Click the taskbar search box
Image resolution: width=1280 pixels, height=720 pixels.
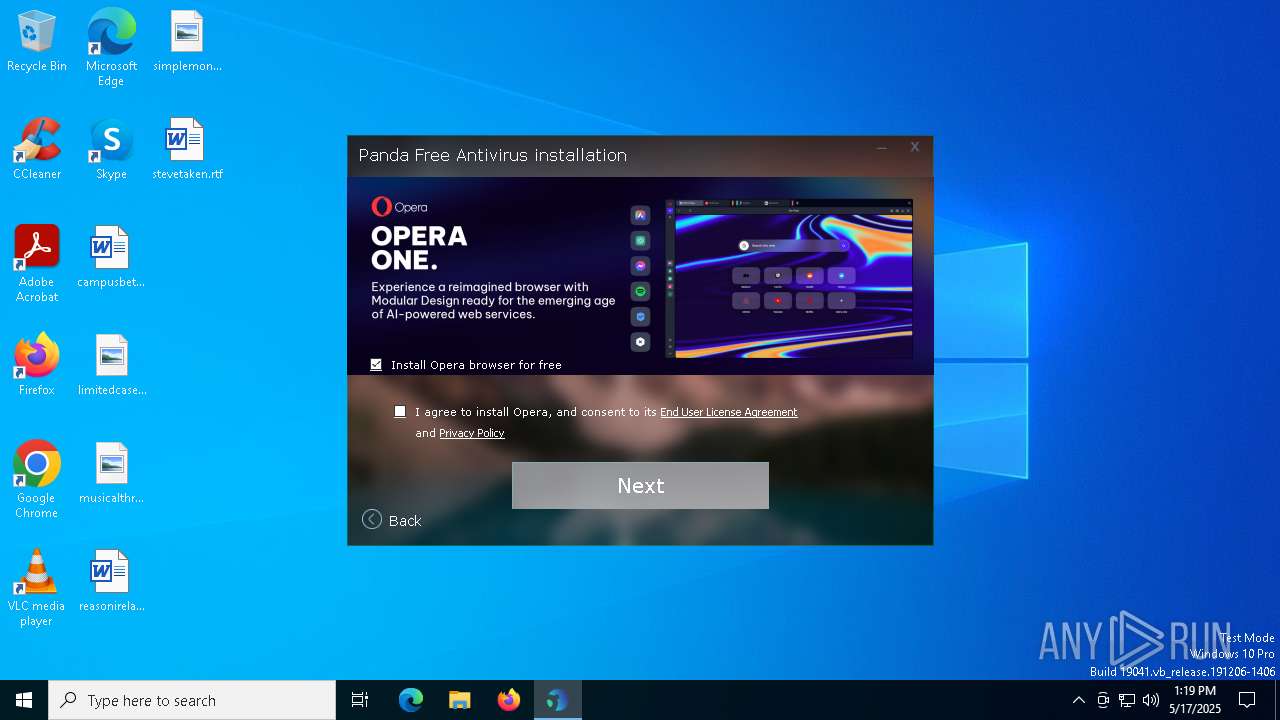[192, 700]
